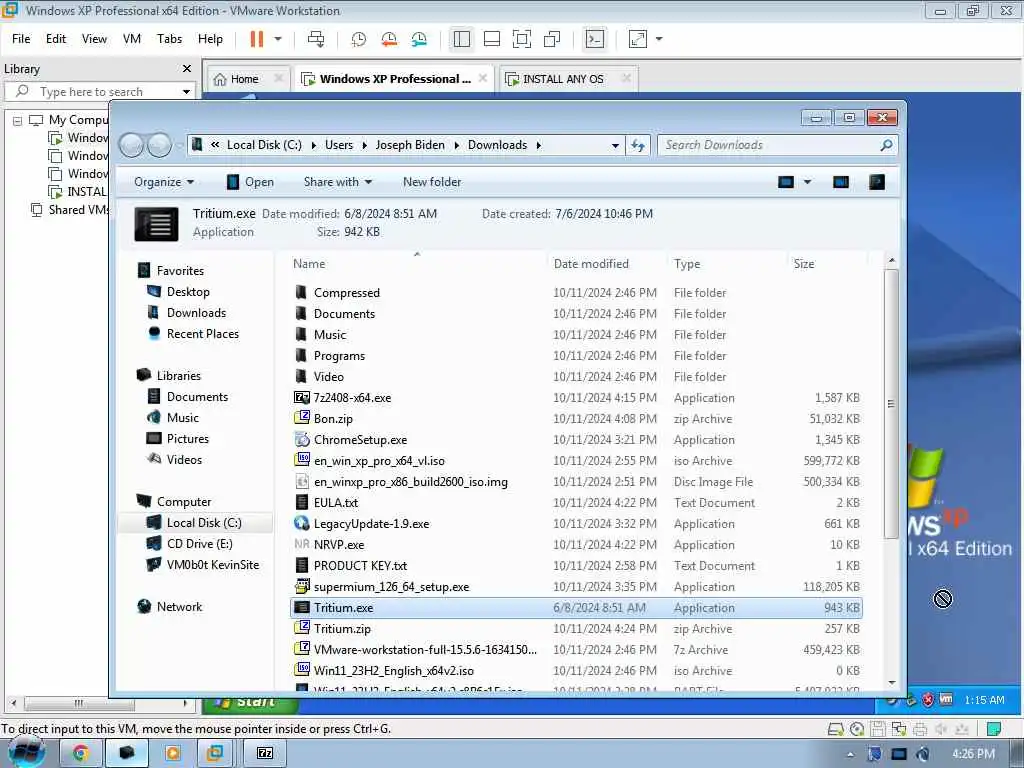Toggle the preview pane icon
This screenshot has width=1024, height=768.
841,182
